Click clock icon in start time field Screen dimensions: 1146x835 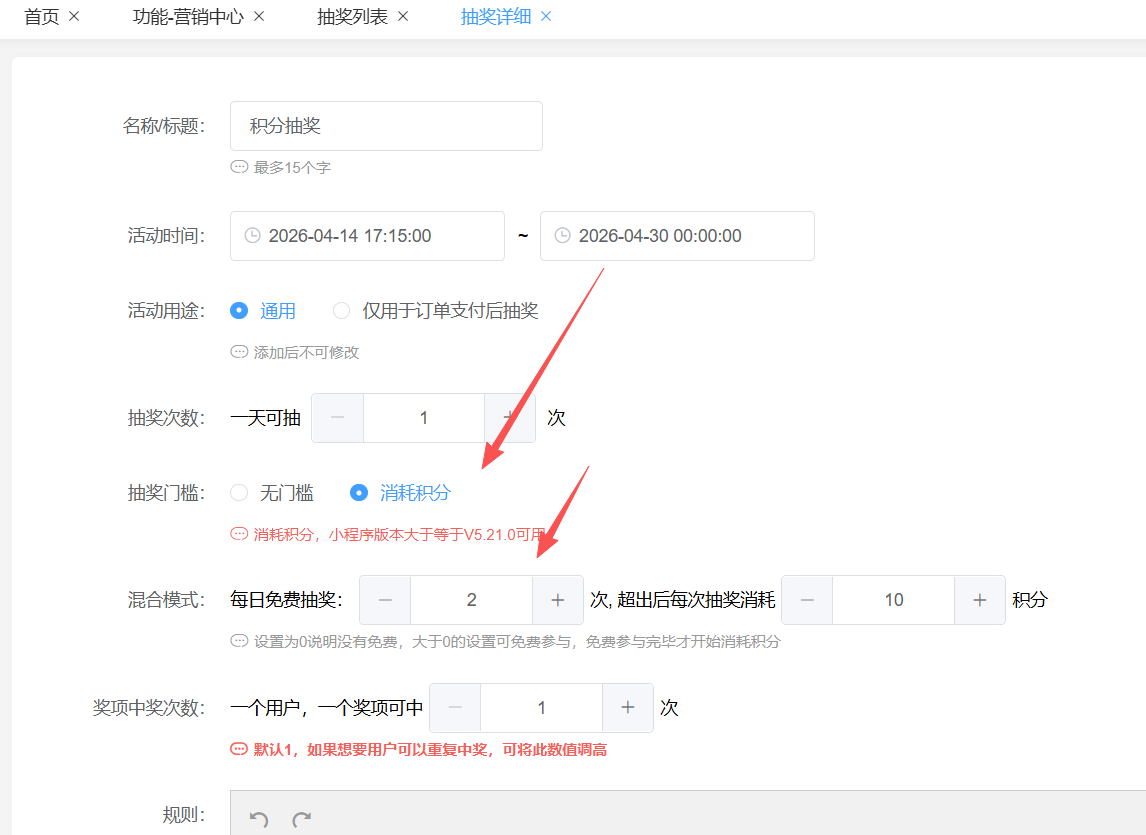pos(252,236)
